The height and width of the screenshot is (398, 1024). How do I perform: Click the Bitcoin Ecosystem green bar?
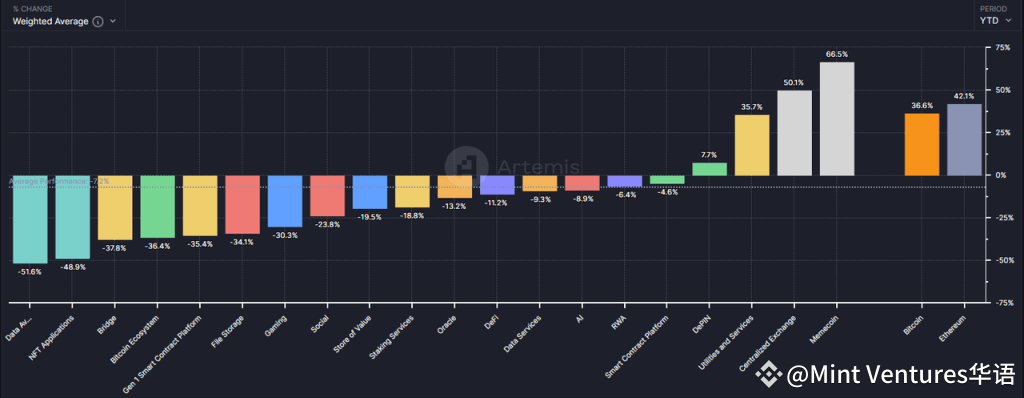[x=157, y=207]
